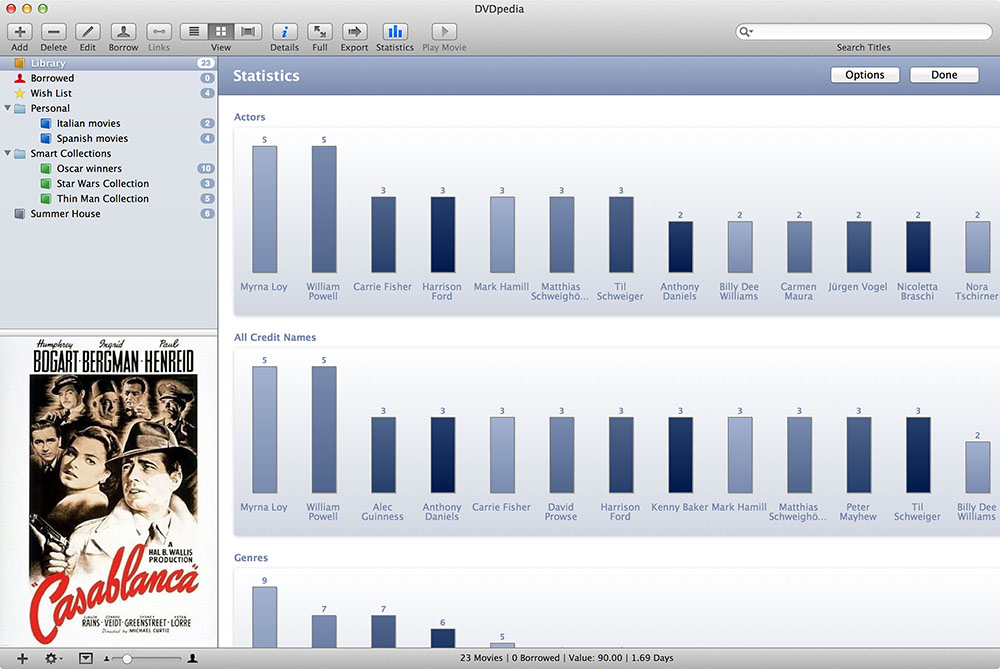
Task: Open the search magnifier dropdown
Action: (x=746, y=31)
